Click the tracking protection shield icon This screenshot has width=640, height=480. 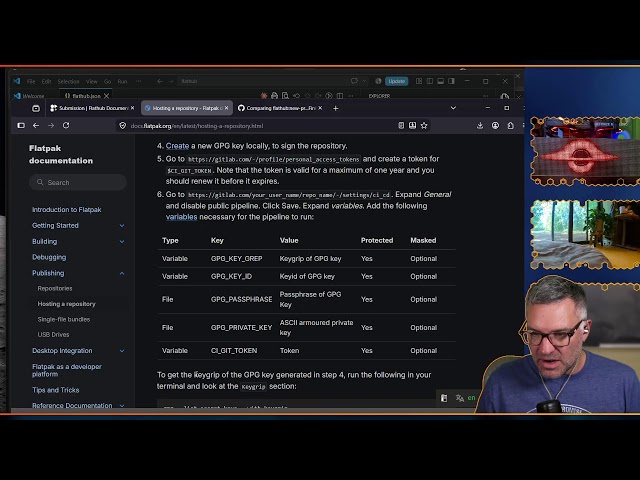pos(122,126)
